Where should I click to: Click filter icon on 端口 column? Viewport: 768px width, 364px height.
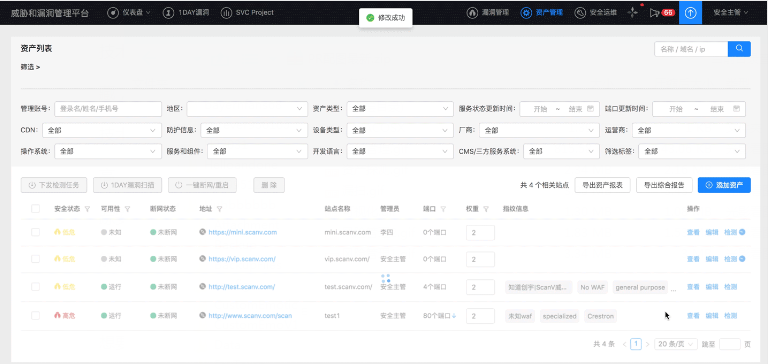click(443, 209)
